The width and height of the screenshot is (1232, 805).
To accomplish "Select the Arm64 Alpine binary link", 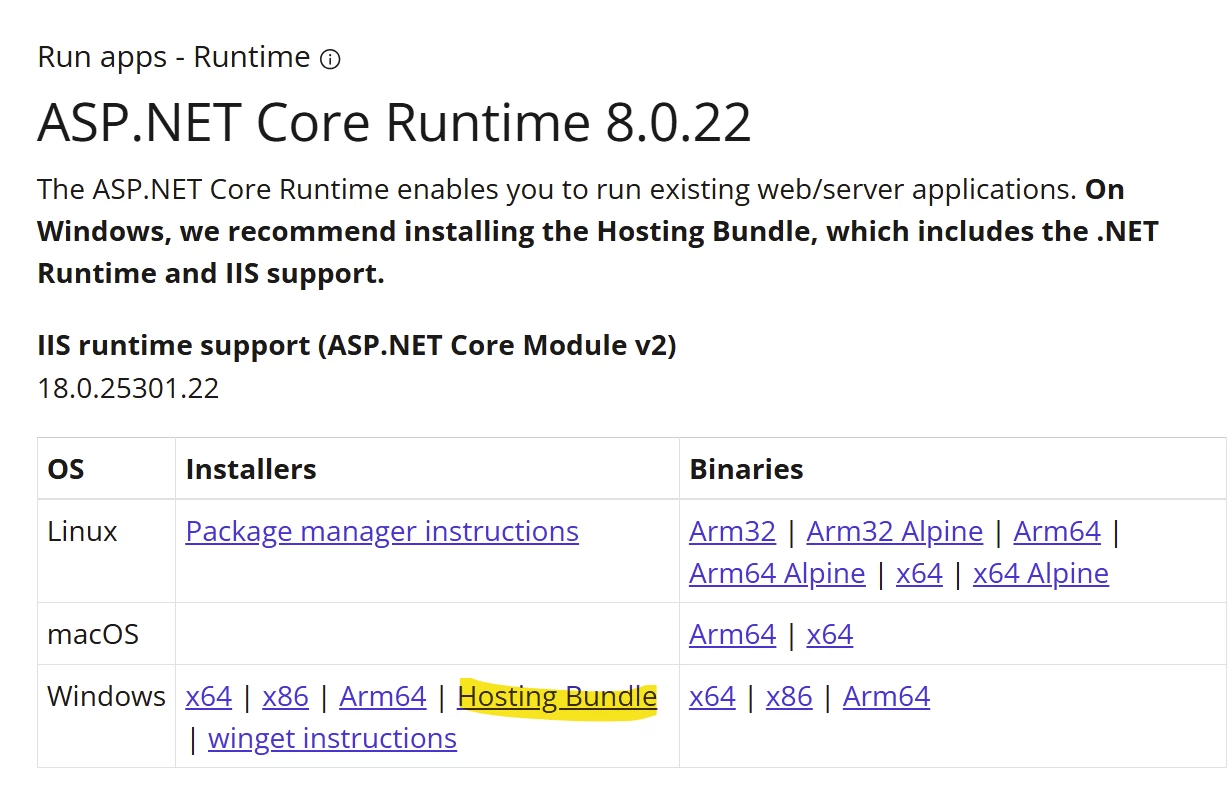I will (x=777, y=573).
